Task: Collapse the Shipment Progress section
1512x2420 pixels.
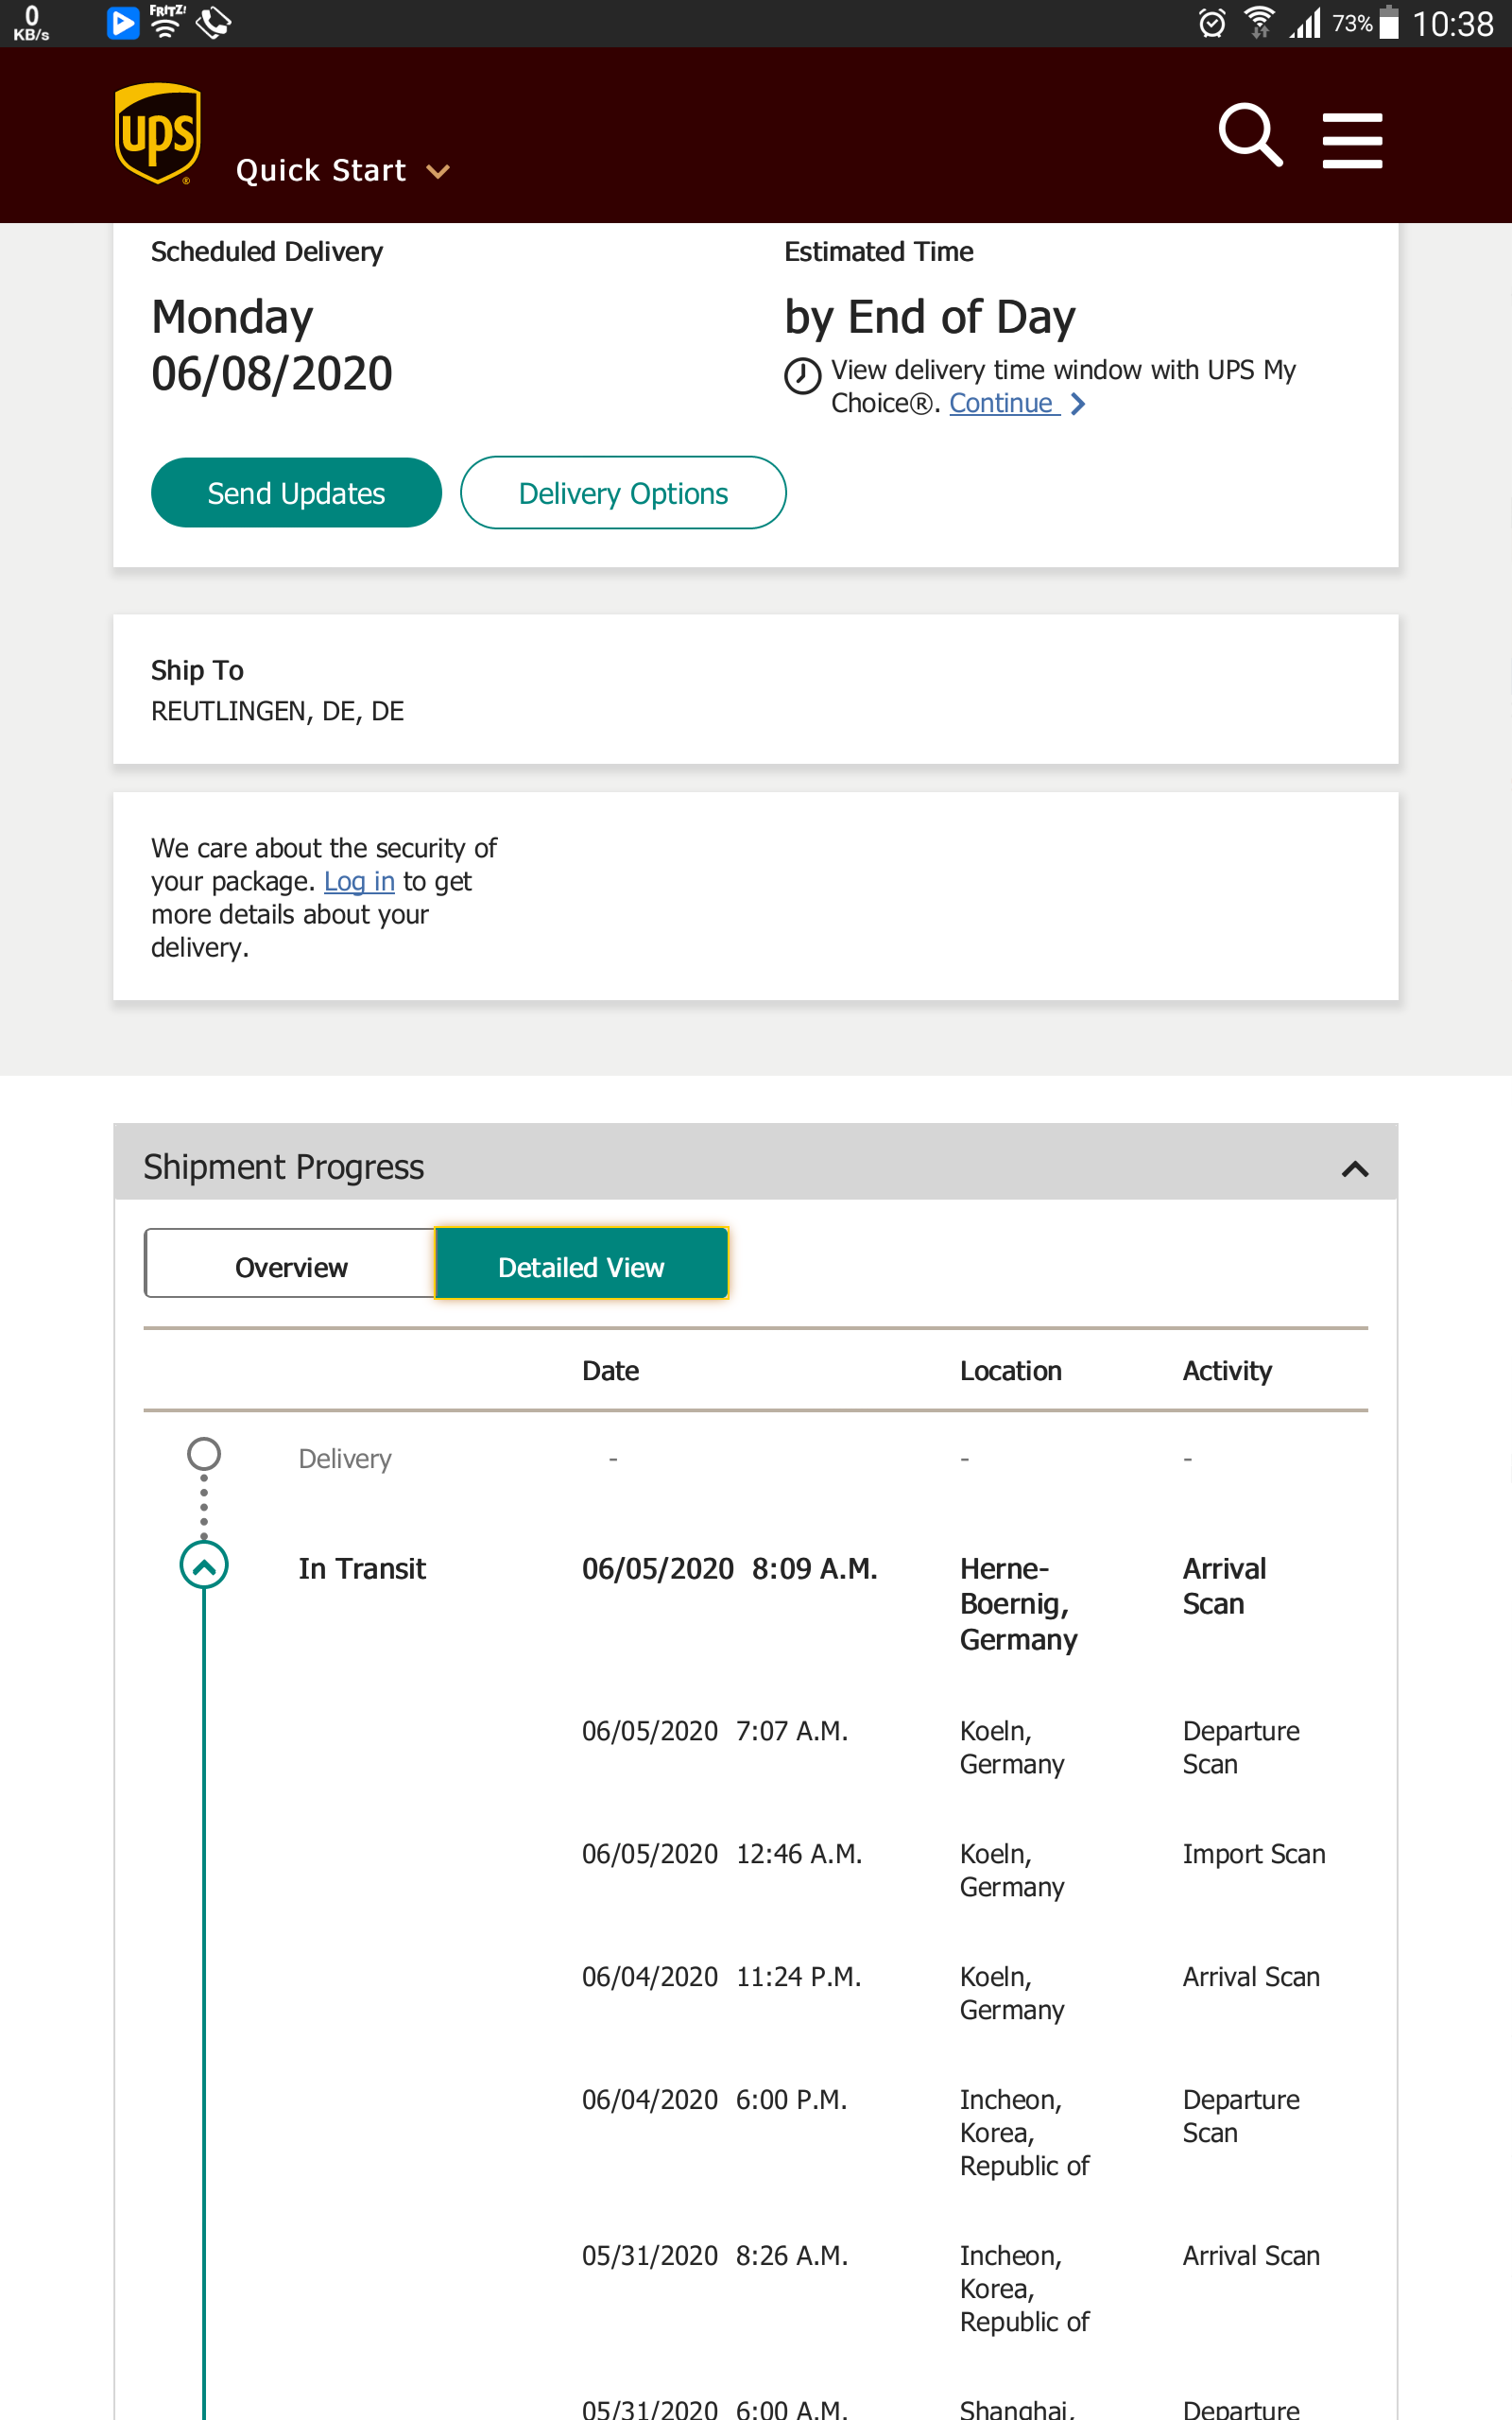Action: click(1354, 1168)
